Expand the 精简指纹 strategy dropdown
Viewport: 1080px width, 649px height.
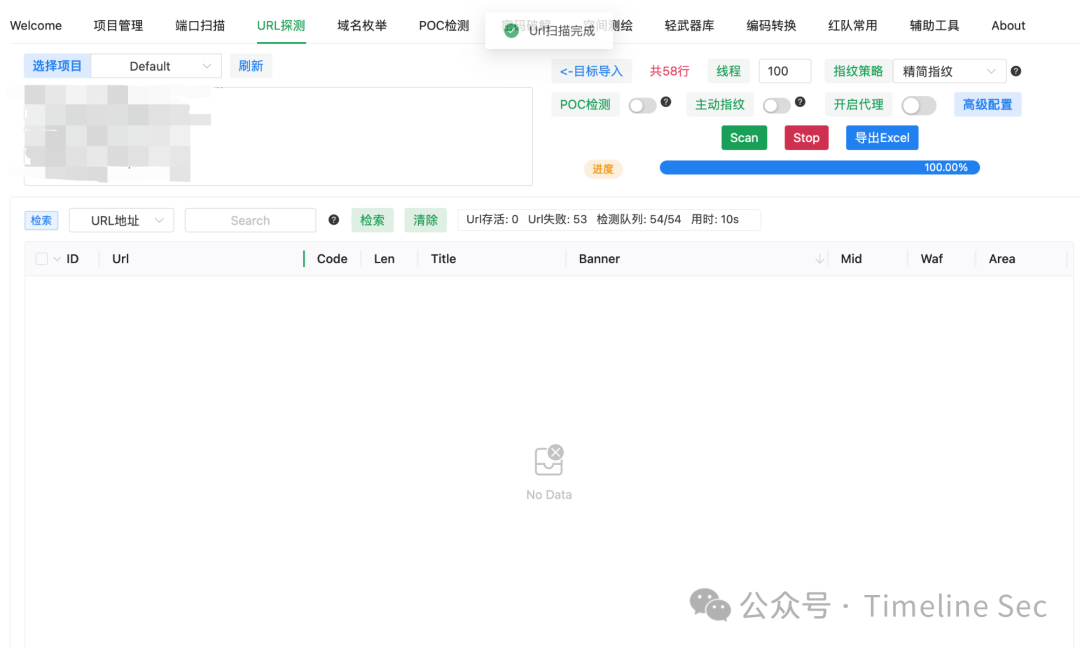click(949, 71)
